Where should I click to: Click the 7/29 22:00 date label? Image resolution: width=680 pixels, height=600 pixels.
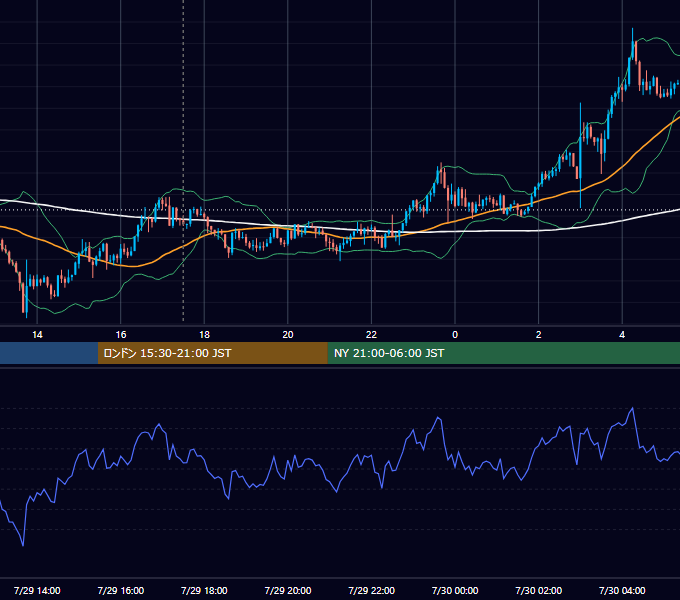pyautogui.click(x=372, y=590)
